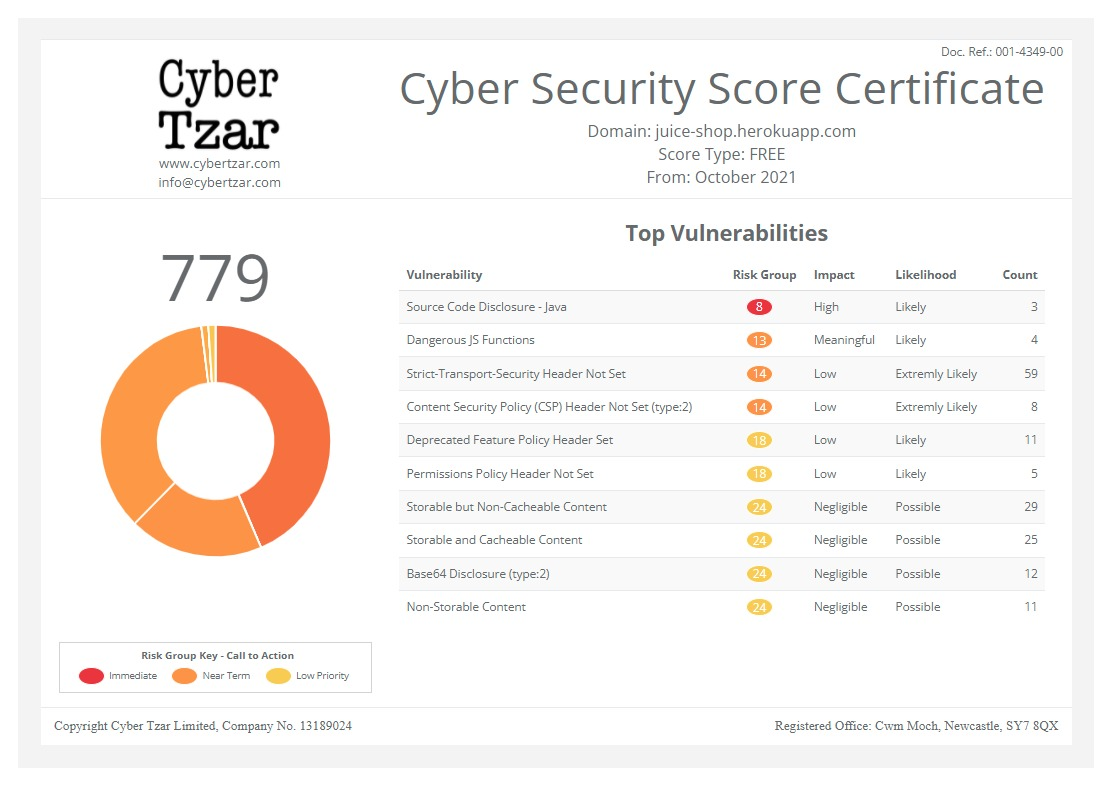Open the www.cybertzar.com link
The width and height of the screenshot is (1113, 785).
[x=219, y=163]
